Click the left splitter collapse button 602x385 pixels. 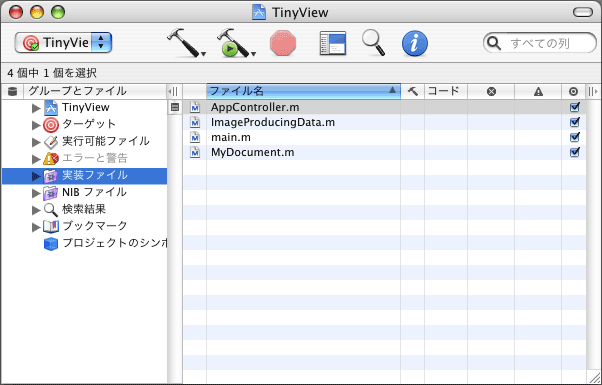tap(173, 91)
